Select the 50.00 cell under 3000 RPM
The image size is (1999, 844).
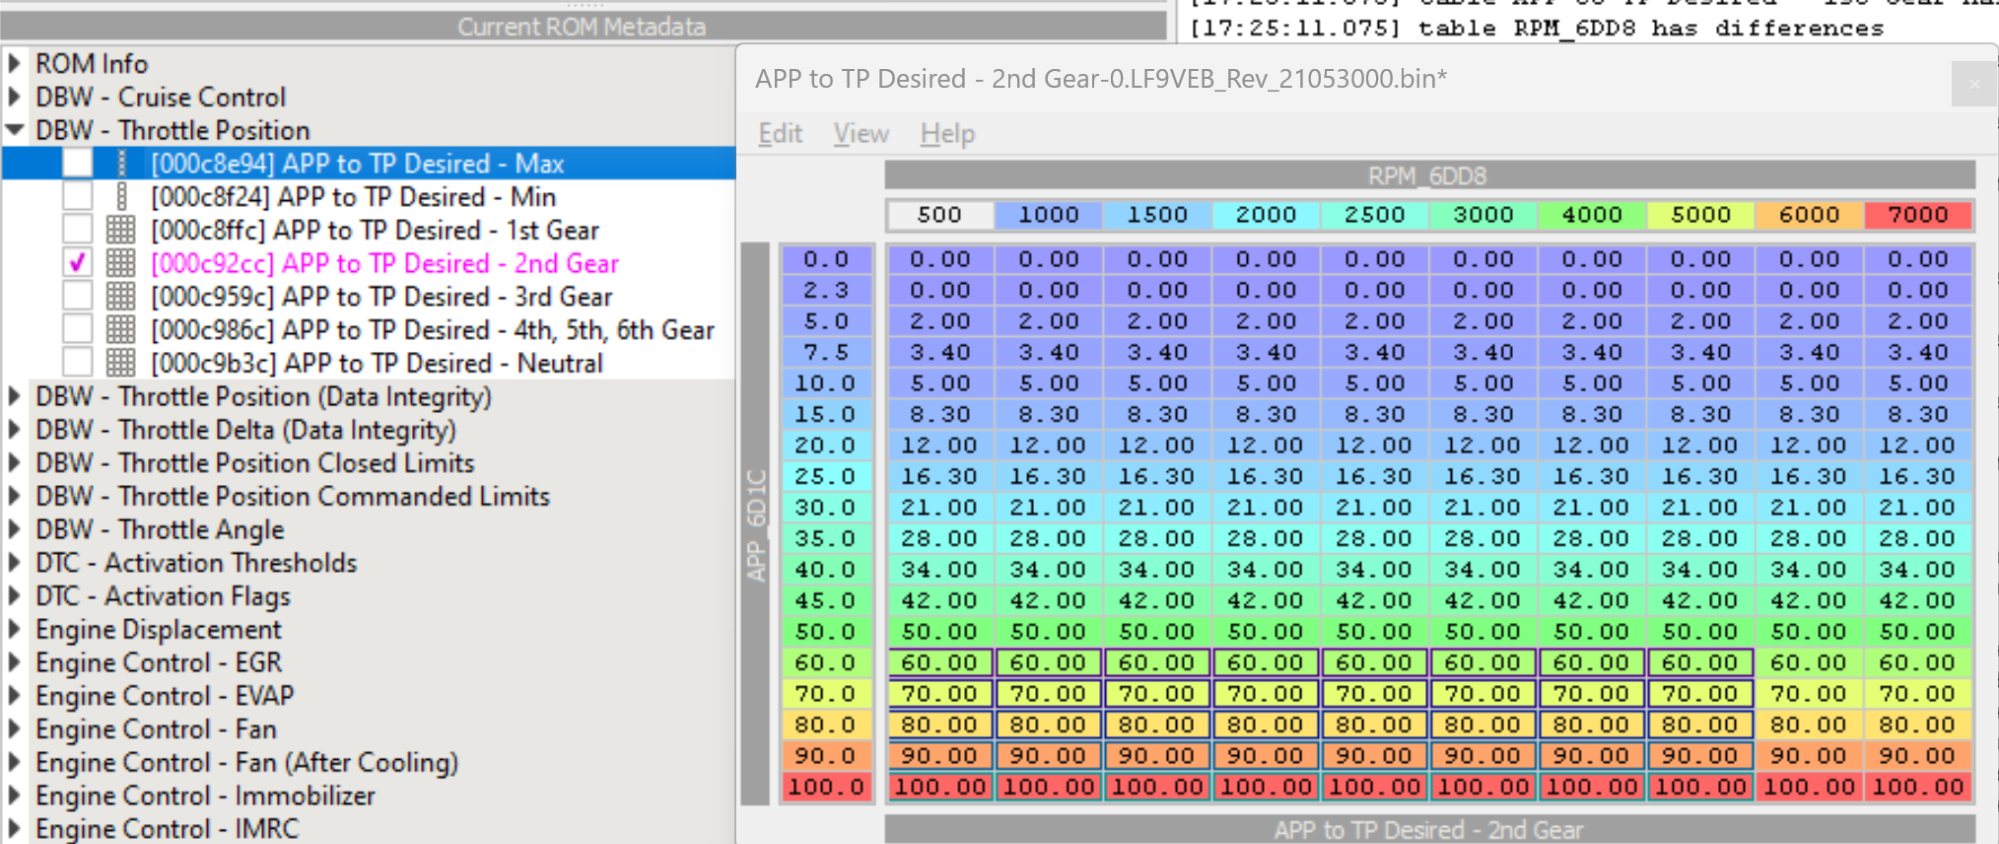pyautogui.click(x=1483, y=632)
